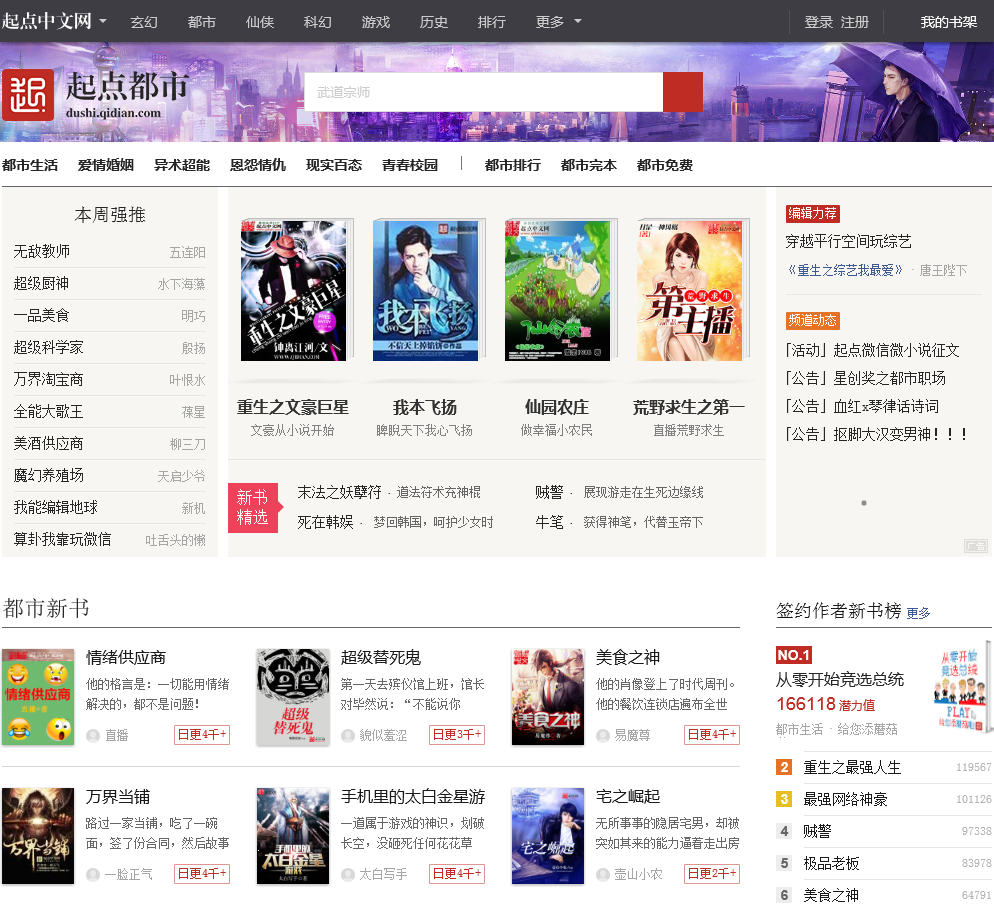Open 「活动」起点微信微小说征文 notice

(872, 351)
